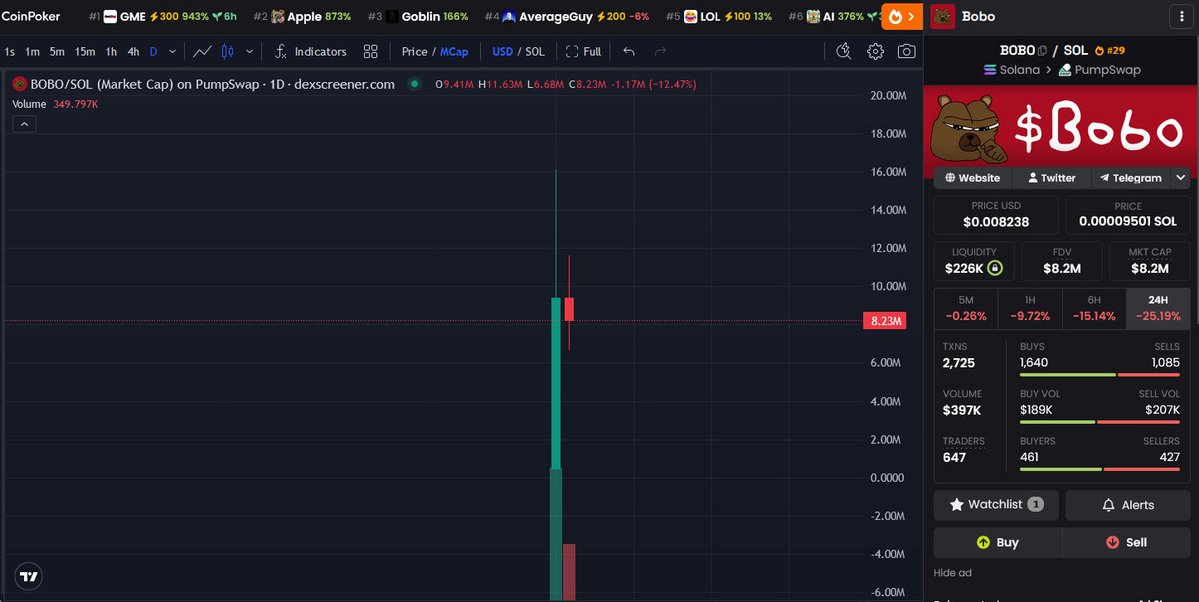1199x602 pixels.
Task: Open trending #5 LOL token
Action: pyautogui.click(x=719, y=16)
